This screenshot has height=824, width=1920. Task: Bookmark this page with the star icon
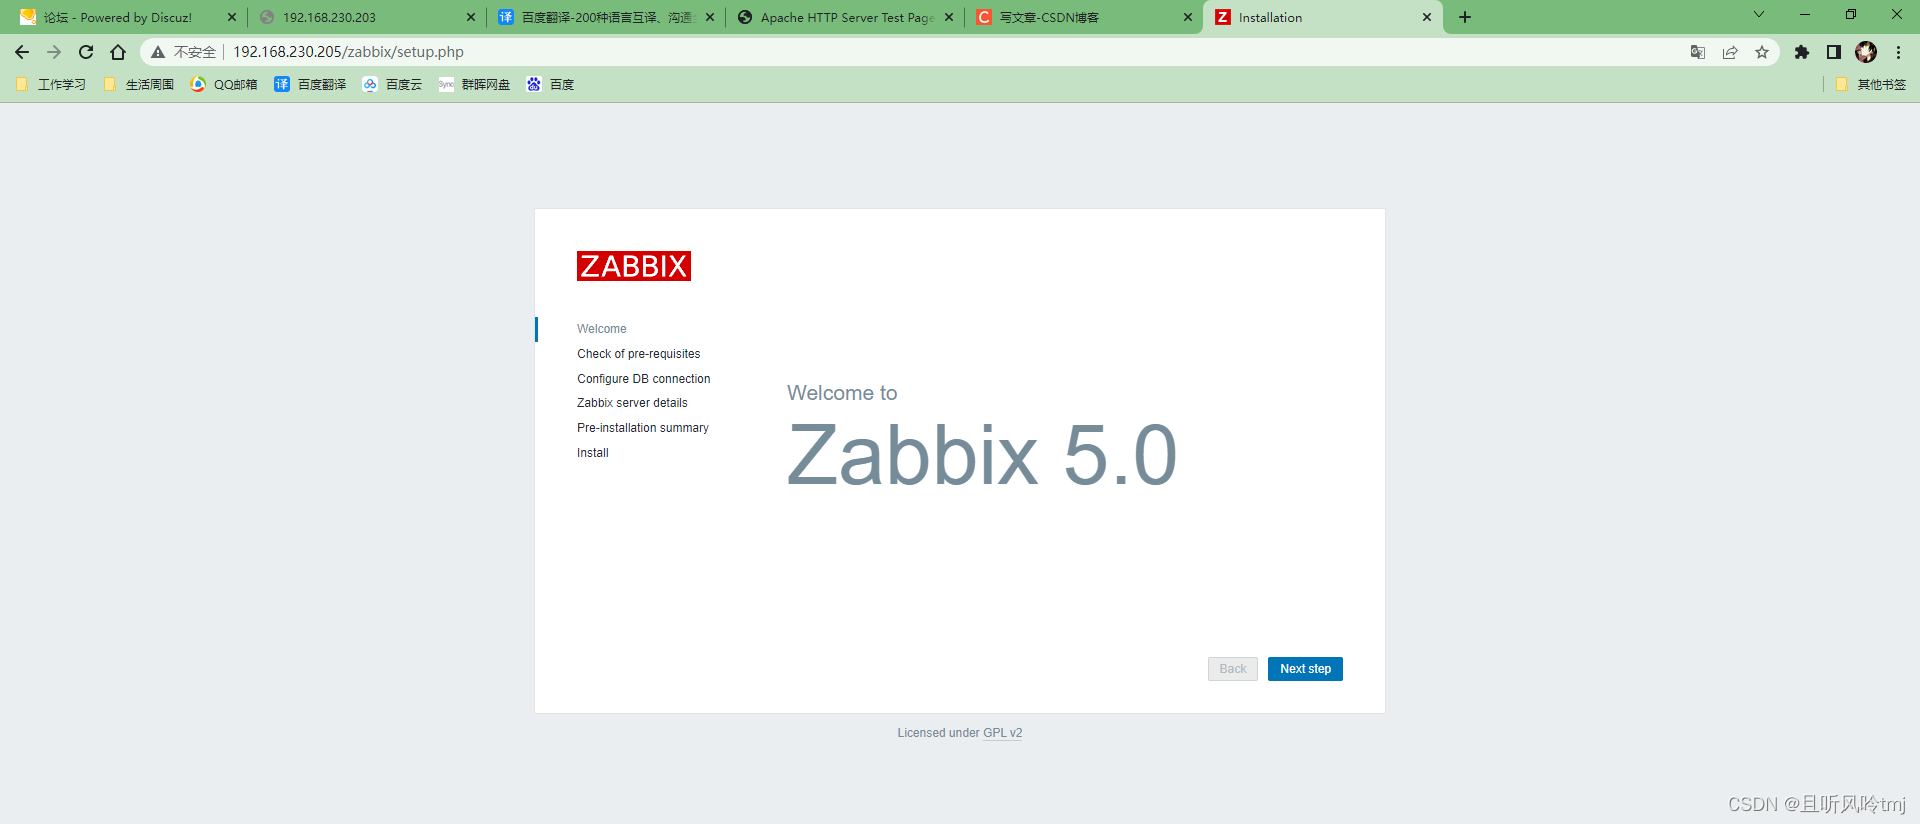(x=1762, y=52)
